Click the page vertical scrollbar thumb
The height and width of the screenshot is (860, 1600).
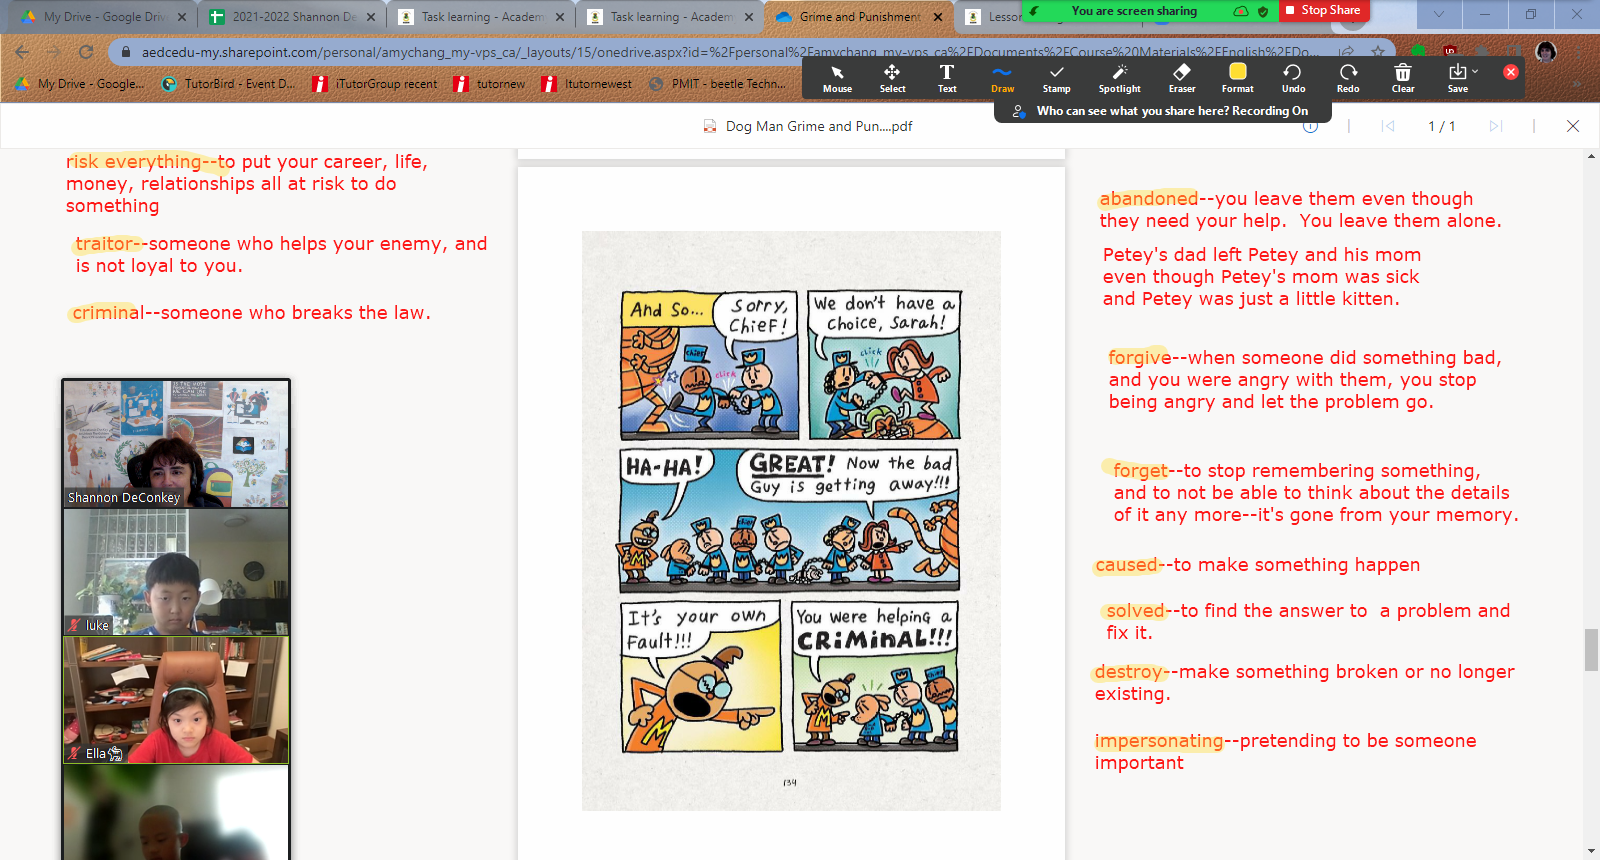pyautogui.click(x=1591, y=650)
